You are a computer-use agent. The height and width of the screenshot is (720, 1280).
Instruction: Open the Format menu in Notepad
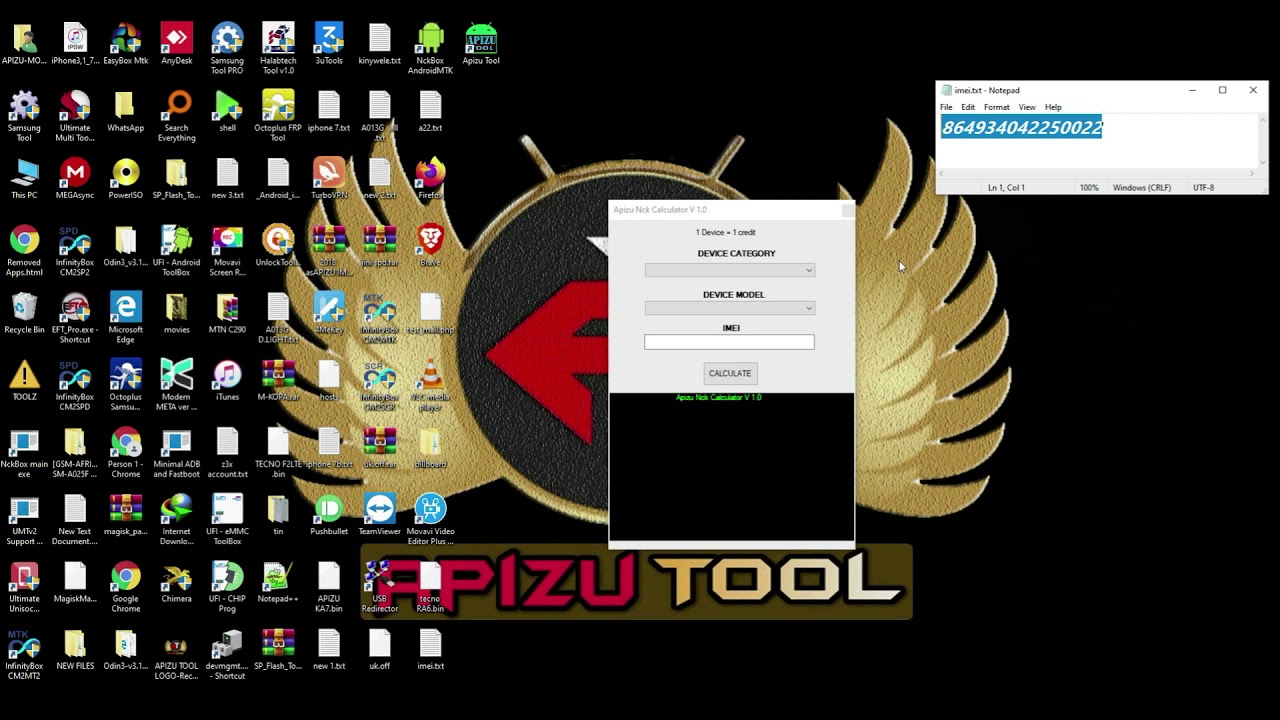click(996, 107)
